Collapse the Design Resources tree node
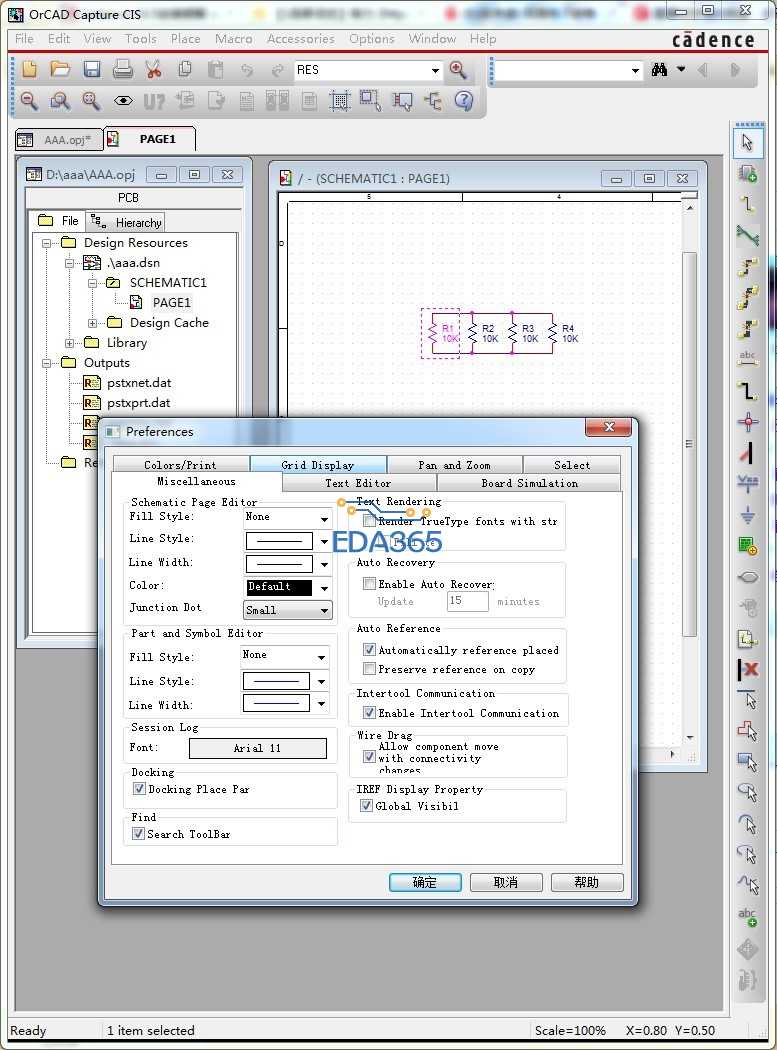The width and height of the screenshot is (777, 1050). (x=47, y=243)
